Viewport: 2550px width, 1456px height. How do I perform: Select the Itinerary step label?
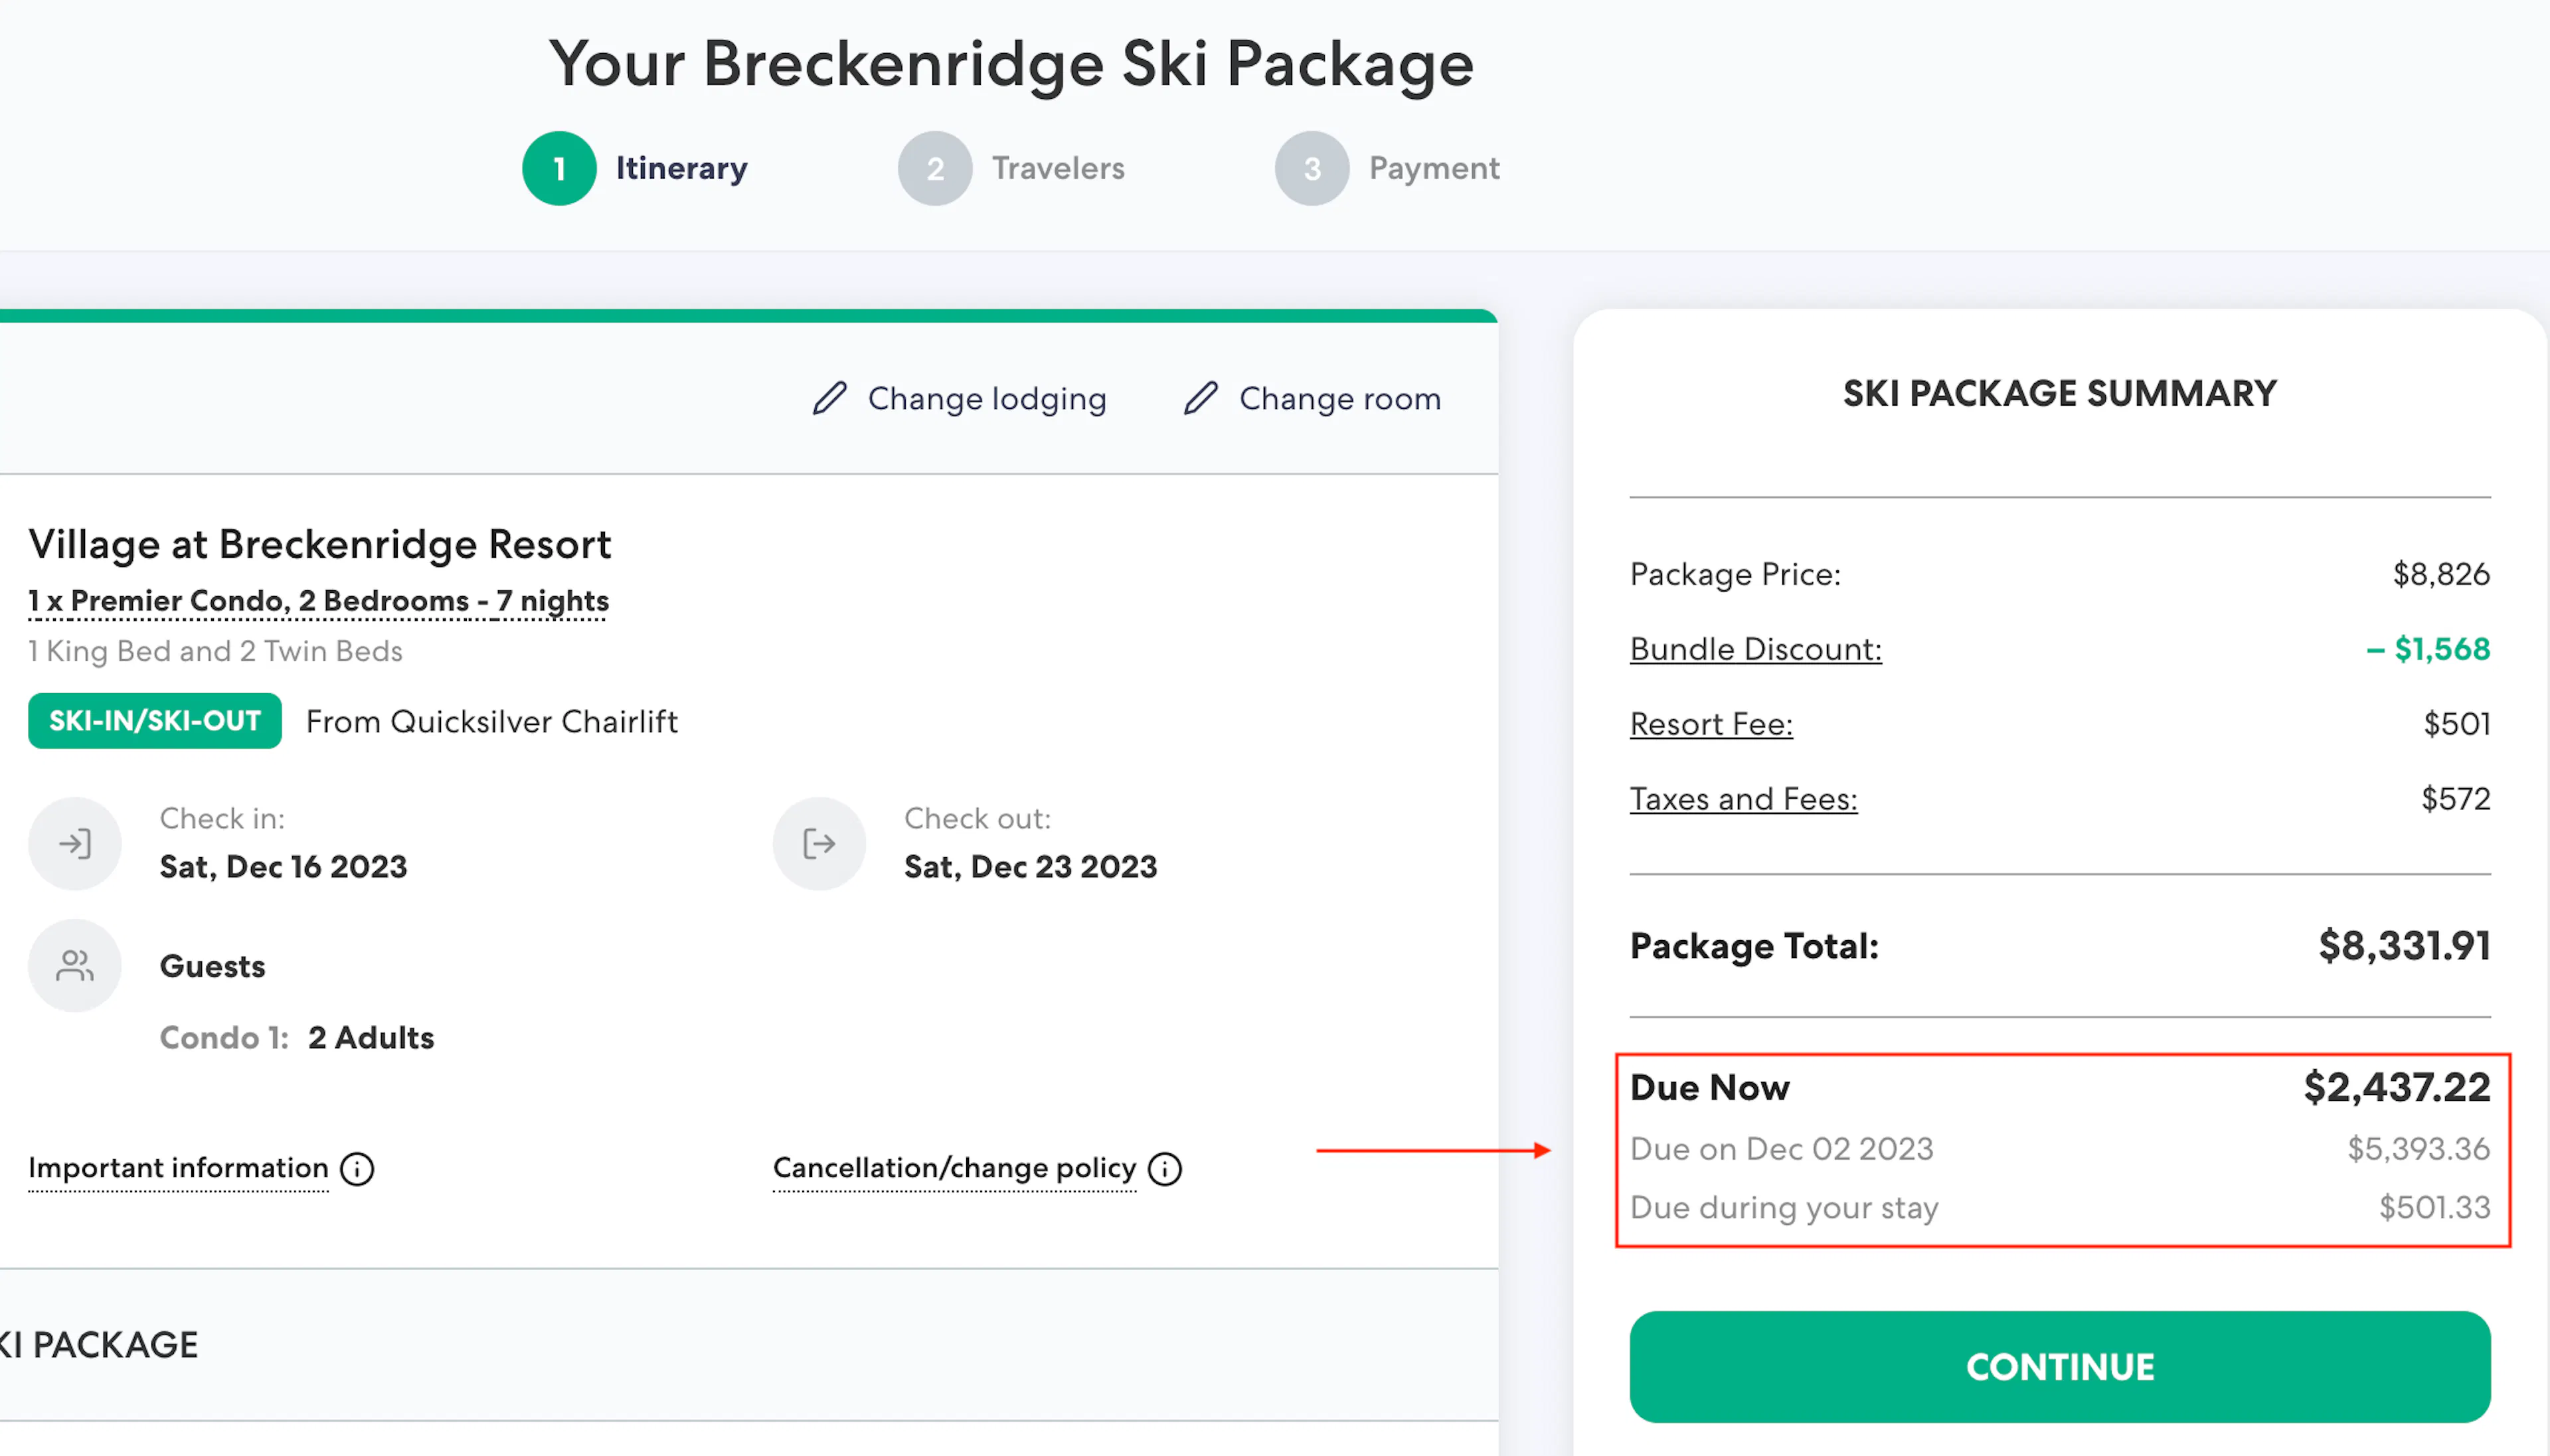pyautogui.click(x=681, y=167)
